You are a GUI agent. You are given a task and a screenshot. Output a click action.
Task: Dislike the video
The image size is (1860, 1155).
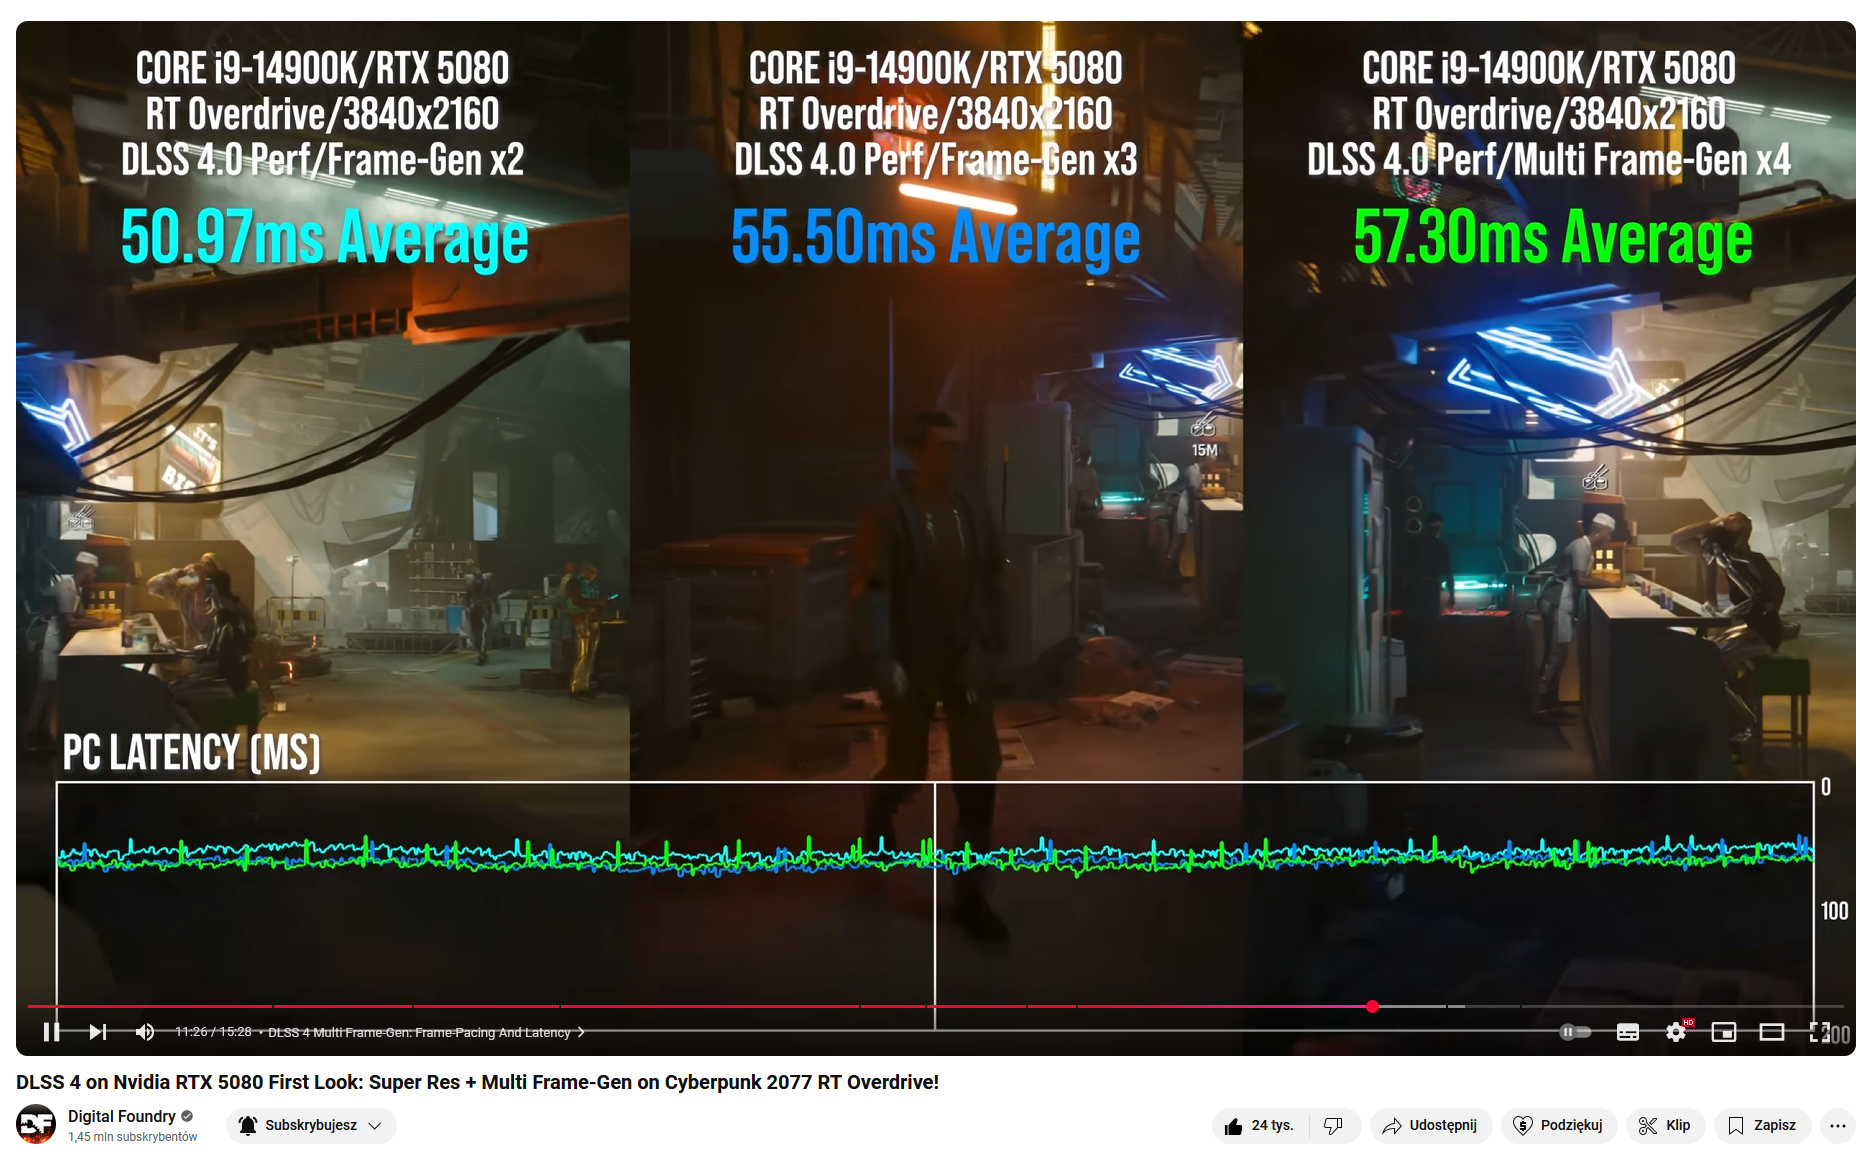coord(1334,1126)
